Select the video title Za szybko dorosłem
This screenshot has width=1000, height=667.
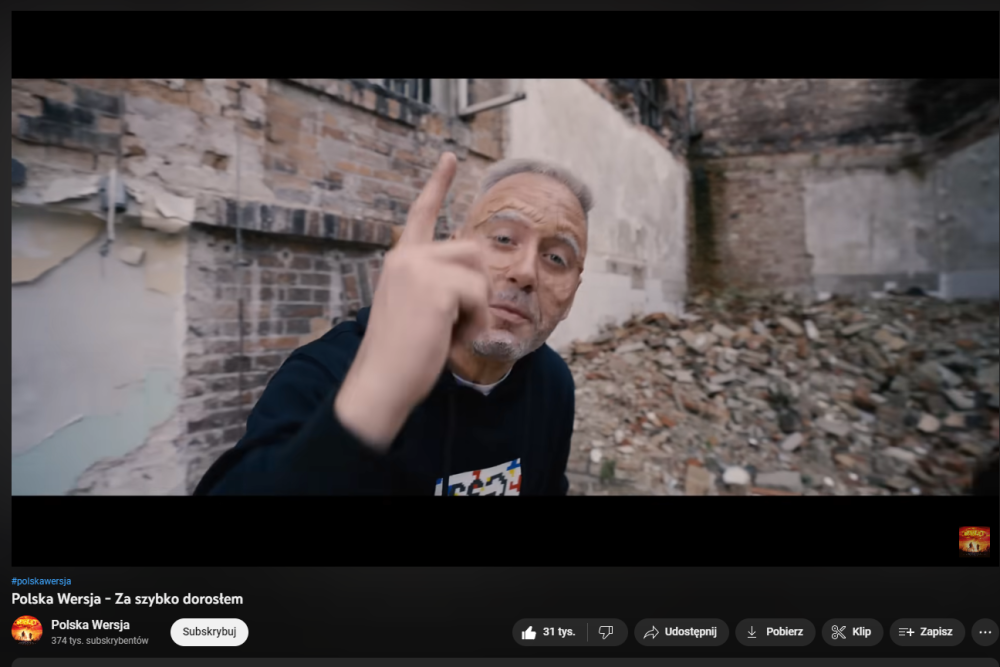point(127,599)
